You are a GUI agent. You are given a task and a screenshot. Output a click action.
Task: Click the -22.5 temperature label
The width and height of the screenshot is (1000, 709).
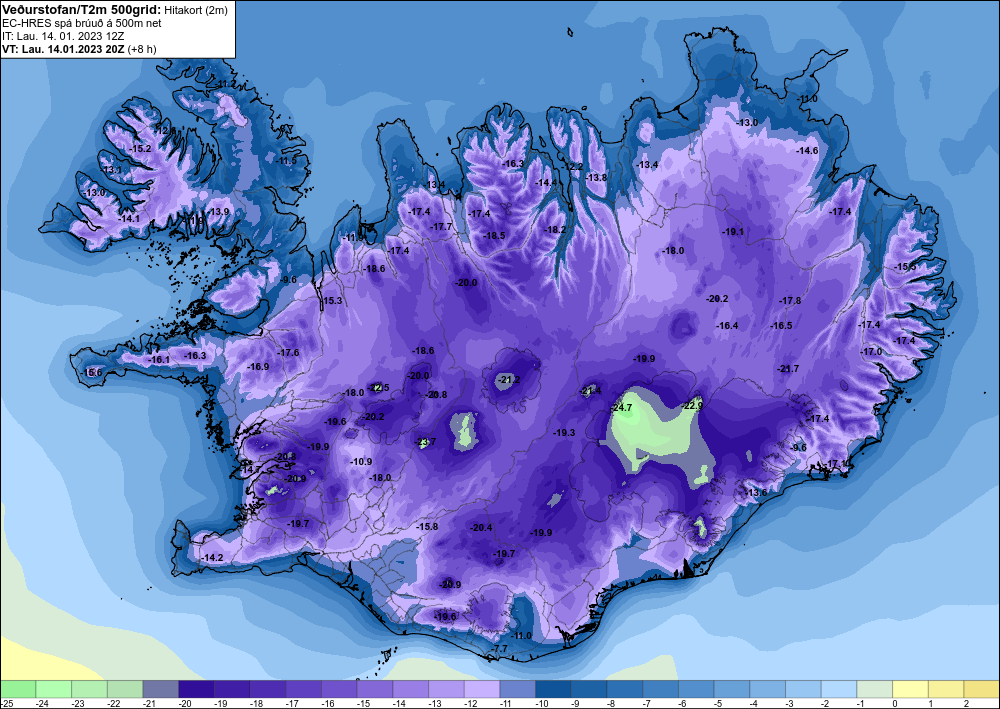(x=378, y=388)
